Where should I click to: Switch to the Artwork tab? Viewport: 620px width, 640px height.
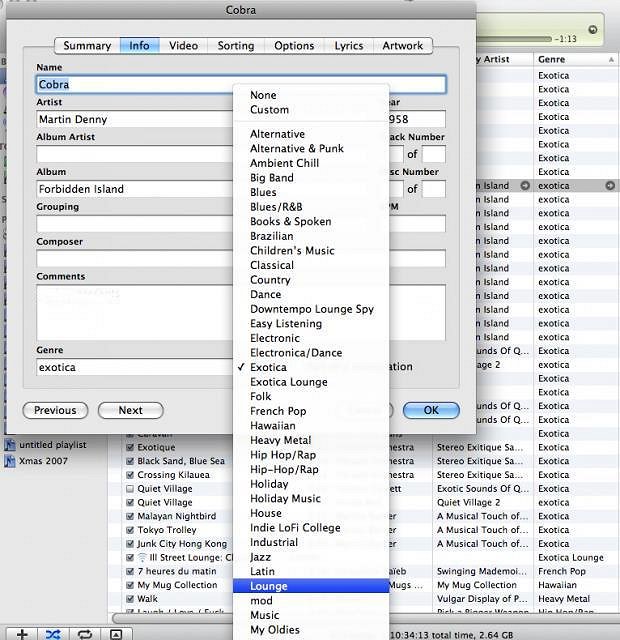click(403, 45)
